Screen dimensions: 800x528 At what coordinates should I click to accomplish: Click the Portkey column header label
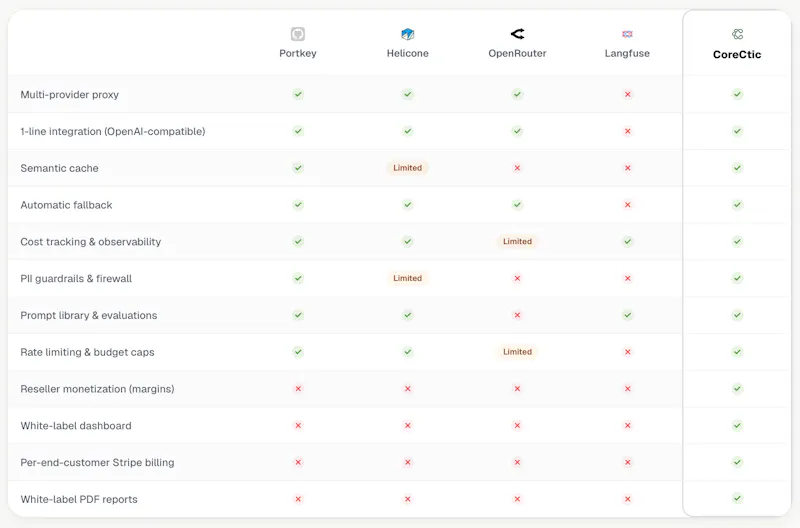point(298,54)
